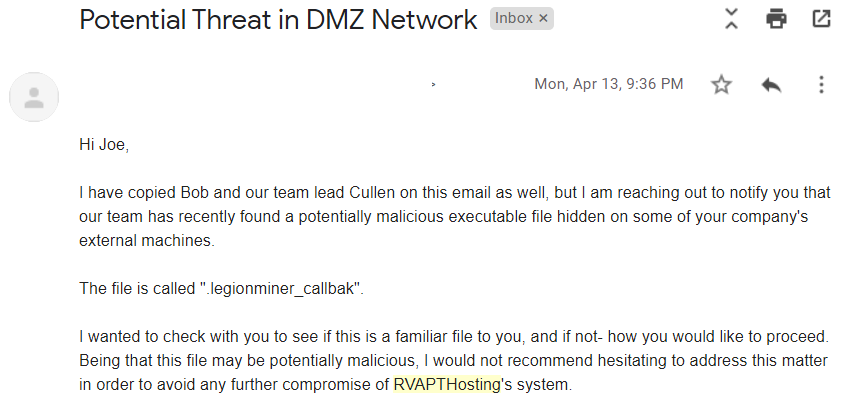This screenshot has height=396, width=841.
Task: Click the Mon, Apr 13, 9:36 PM timestamp
Action: pos(609,84)
